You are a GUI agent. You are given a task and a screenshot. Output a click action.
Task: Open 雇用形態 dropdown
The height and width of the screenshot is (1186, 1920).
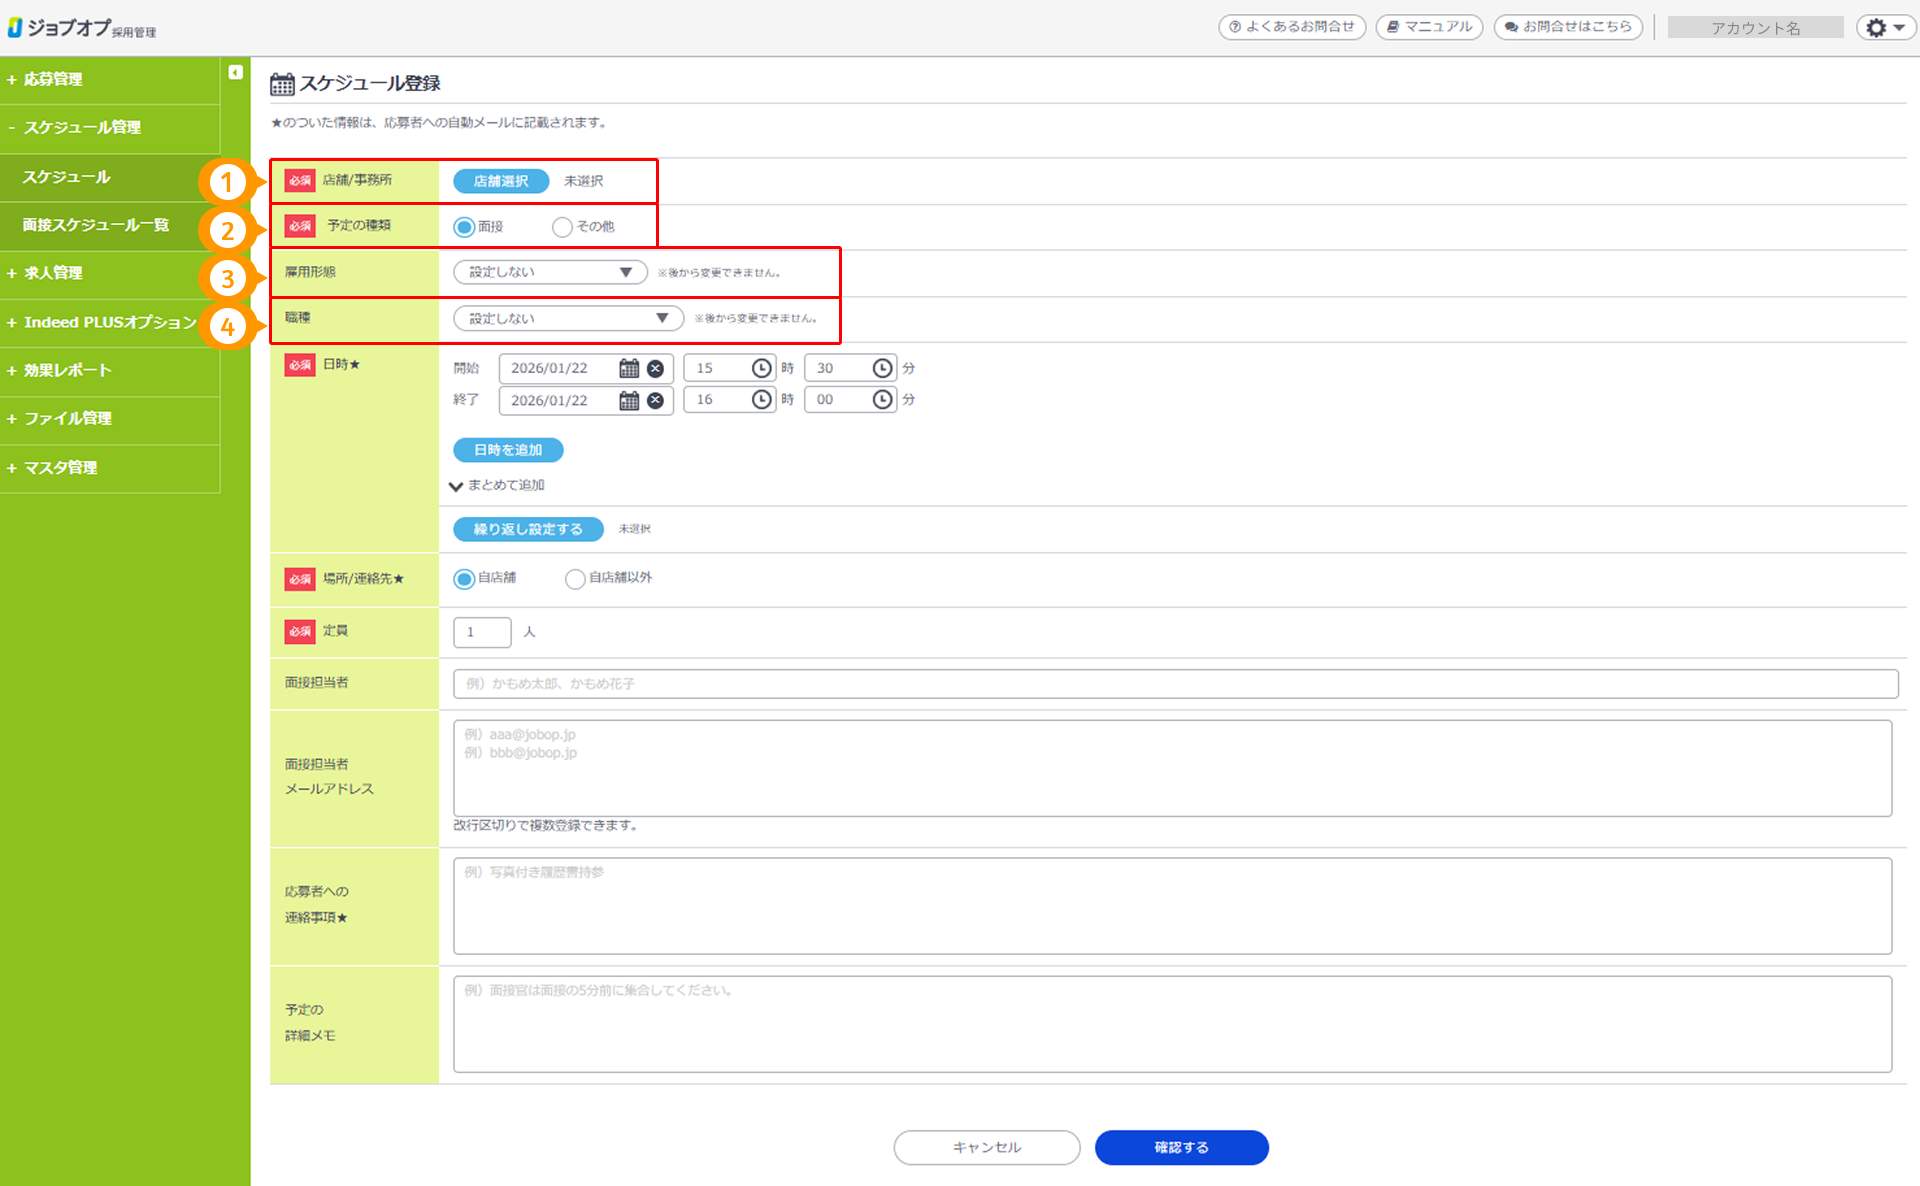550,272
